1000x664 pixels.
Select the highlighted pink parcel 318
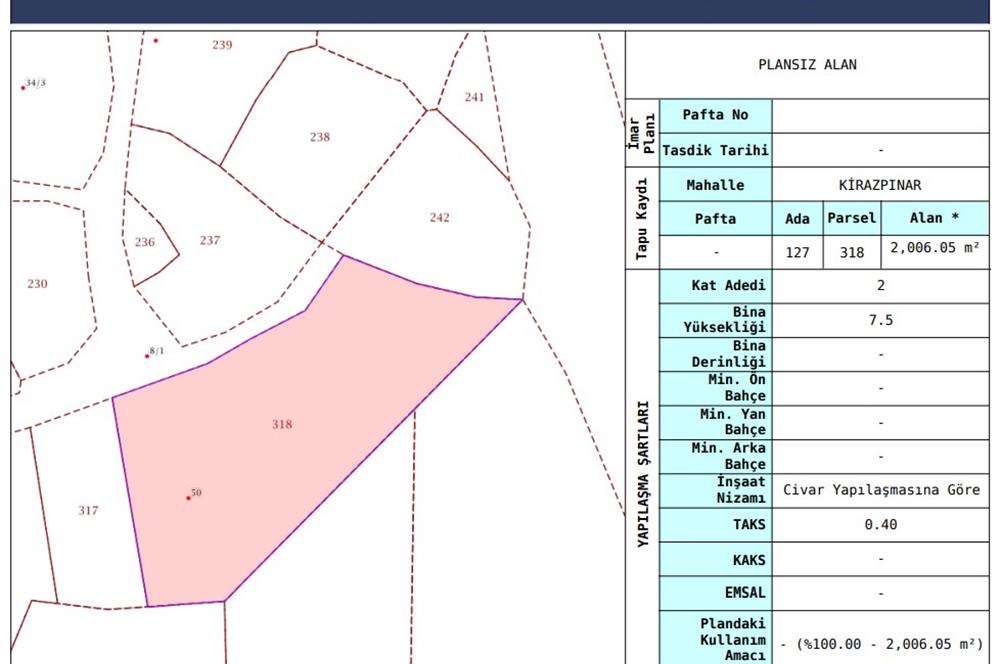point(282,424)
